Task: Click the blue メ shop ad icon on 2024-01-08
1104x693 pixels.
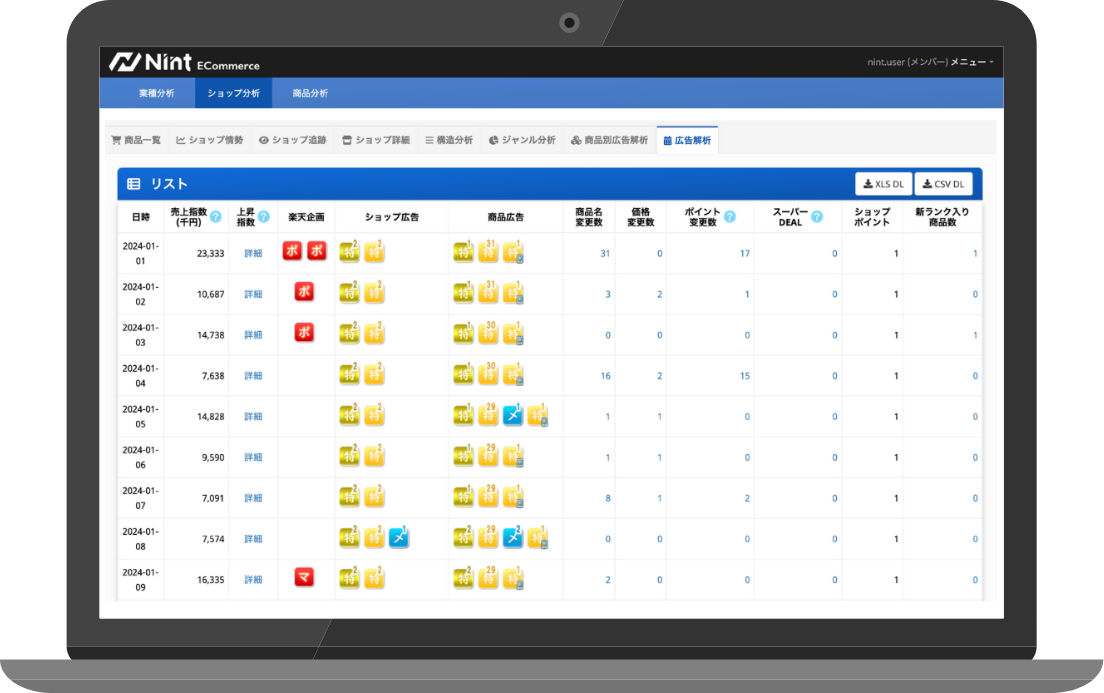Action: (399, 537)
